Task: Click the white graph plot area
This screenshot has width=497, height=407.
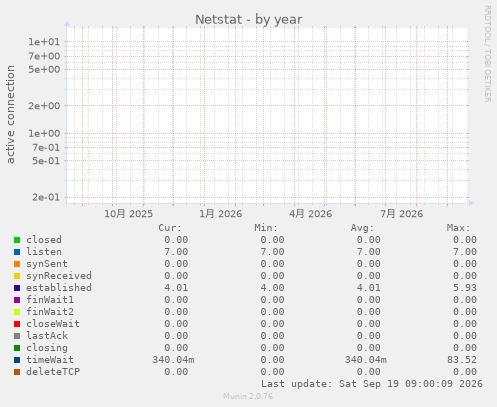Action: pyautogui.click(x=267, y=115)
